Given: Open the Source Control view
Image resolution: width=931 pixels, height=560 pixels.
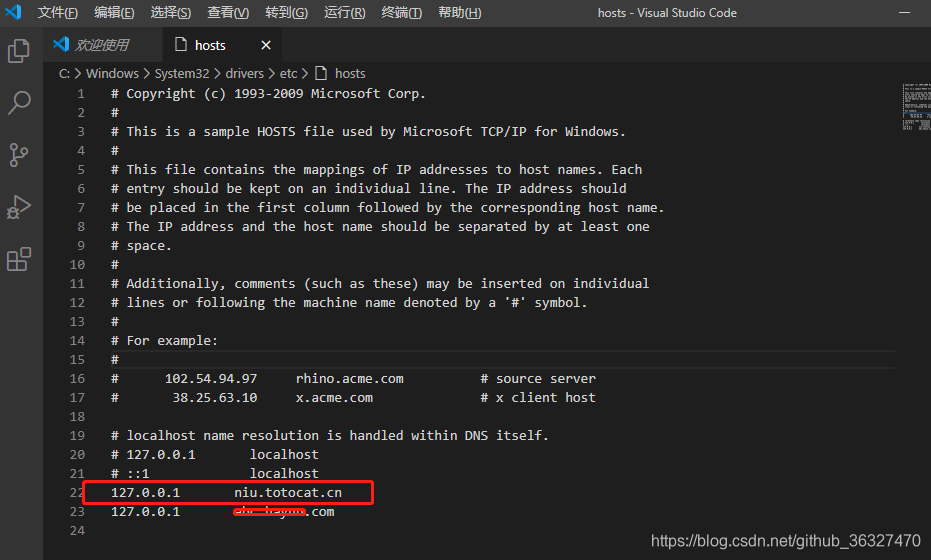Looking at the screenshot, I should (19, 154).
